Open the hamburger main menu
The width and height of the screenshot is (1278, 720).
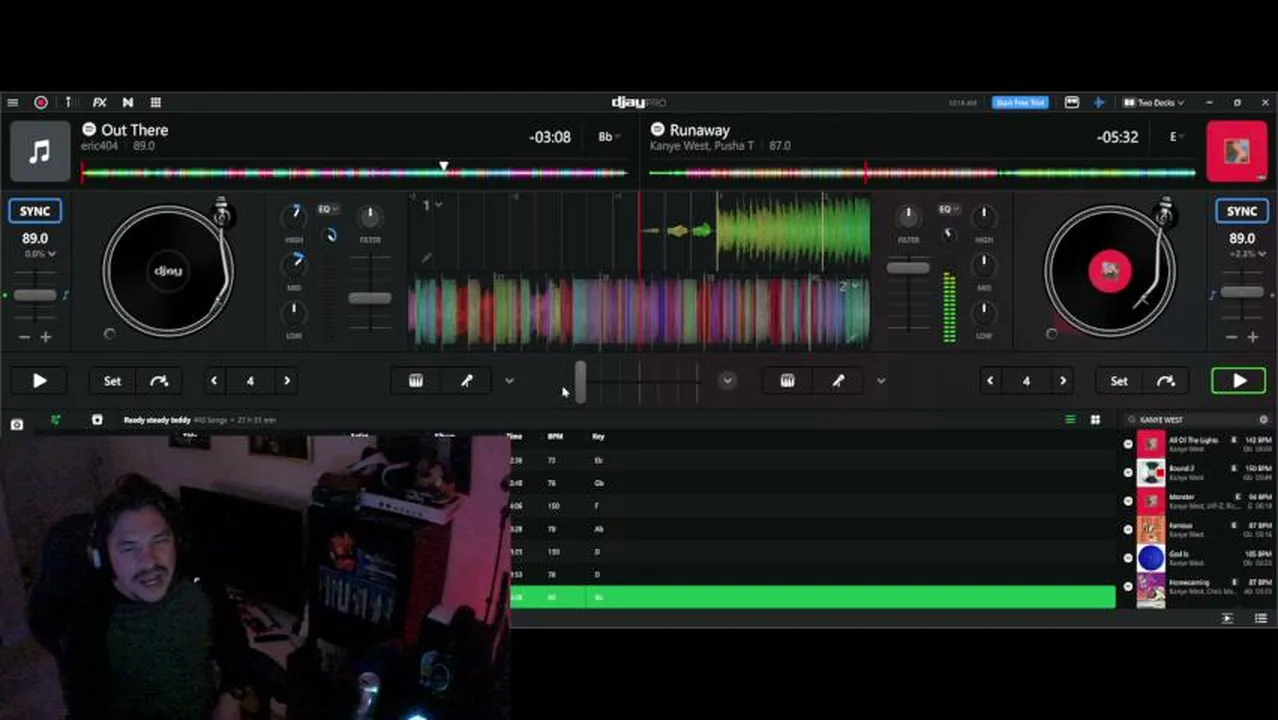12,102
